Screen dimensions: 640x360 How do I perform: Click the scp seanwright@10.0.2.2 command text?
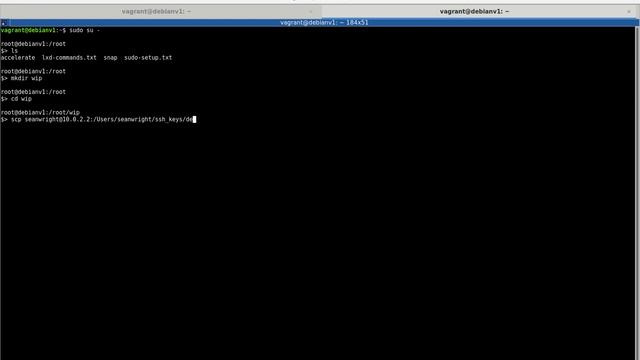coord(102,119)
